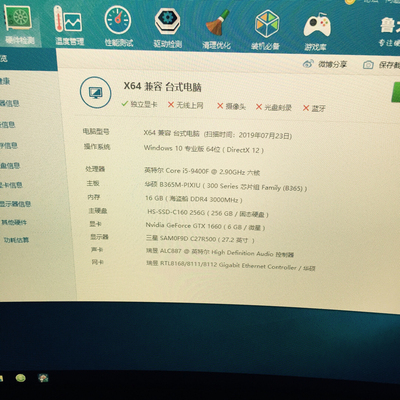This screenshot has height=400, width=400.
Task: Click the 摄像头 red X indicator
Action: (220, 106)
